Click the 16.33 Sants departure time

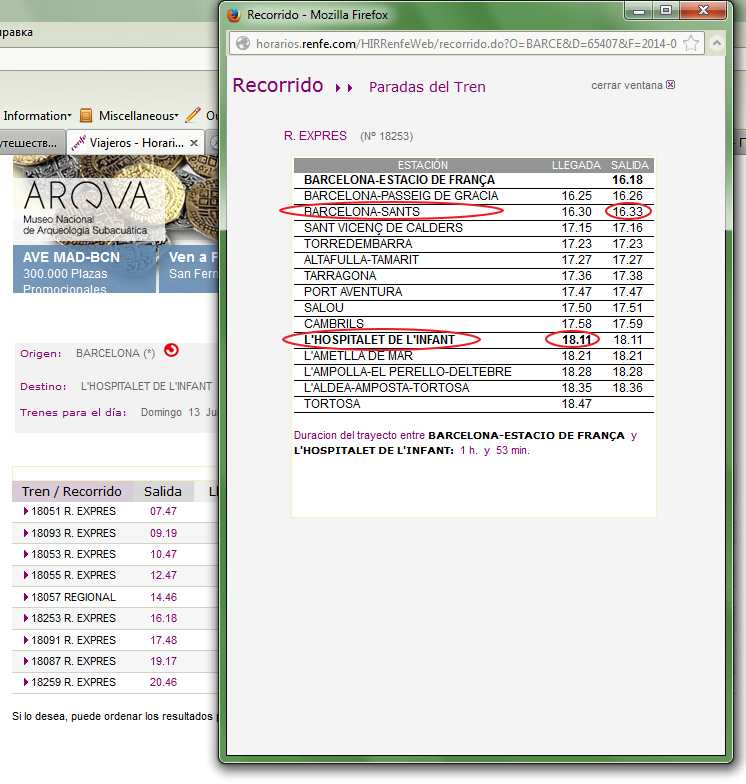tap(628, 212)
